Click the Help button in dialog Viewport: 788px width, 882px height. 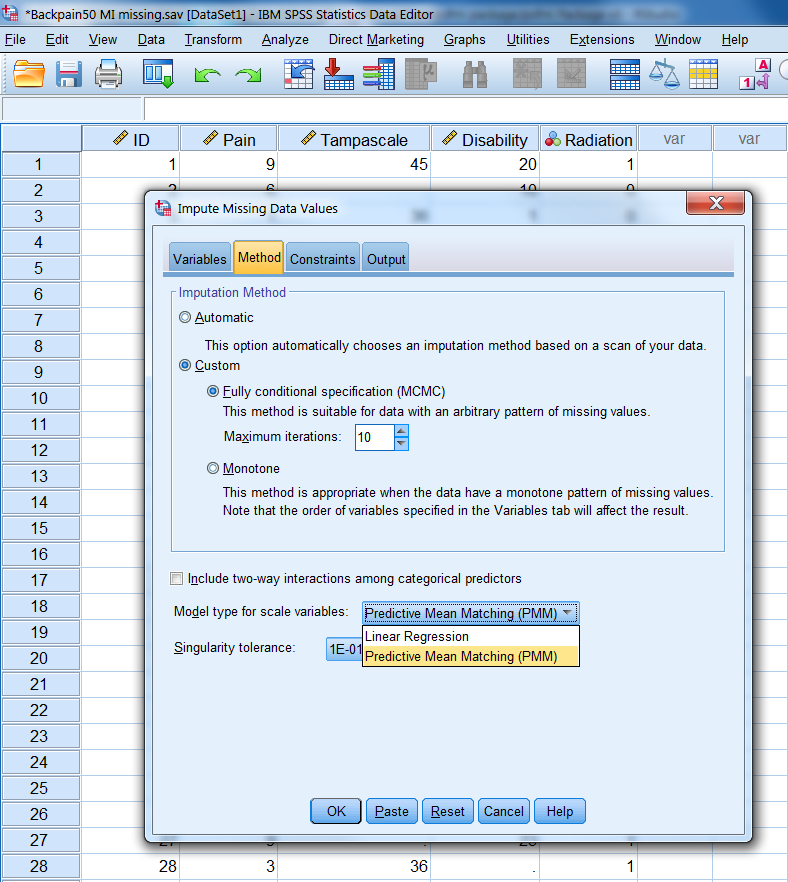560,811
